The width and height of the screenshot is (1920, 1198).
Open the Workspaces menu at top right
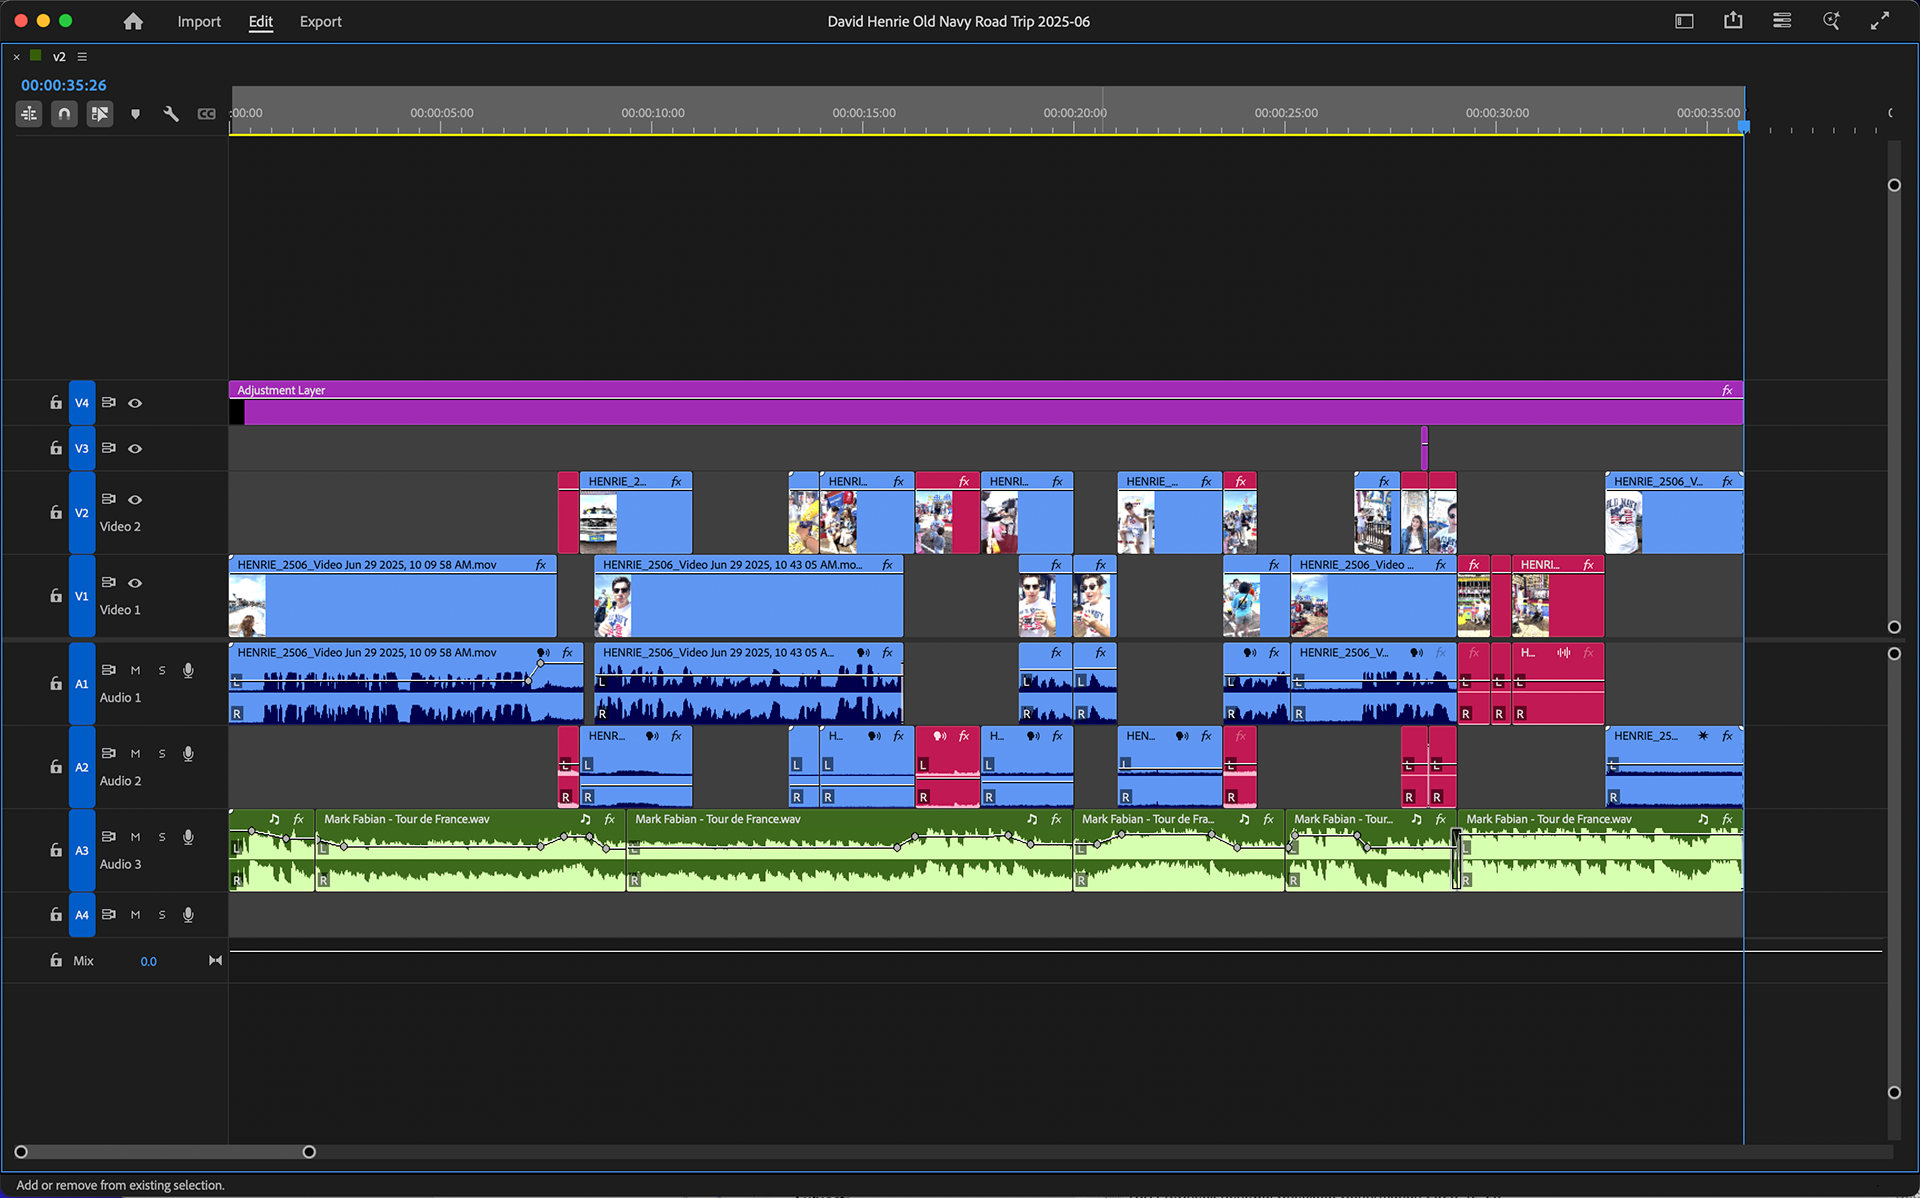[x=1781, y=20]
